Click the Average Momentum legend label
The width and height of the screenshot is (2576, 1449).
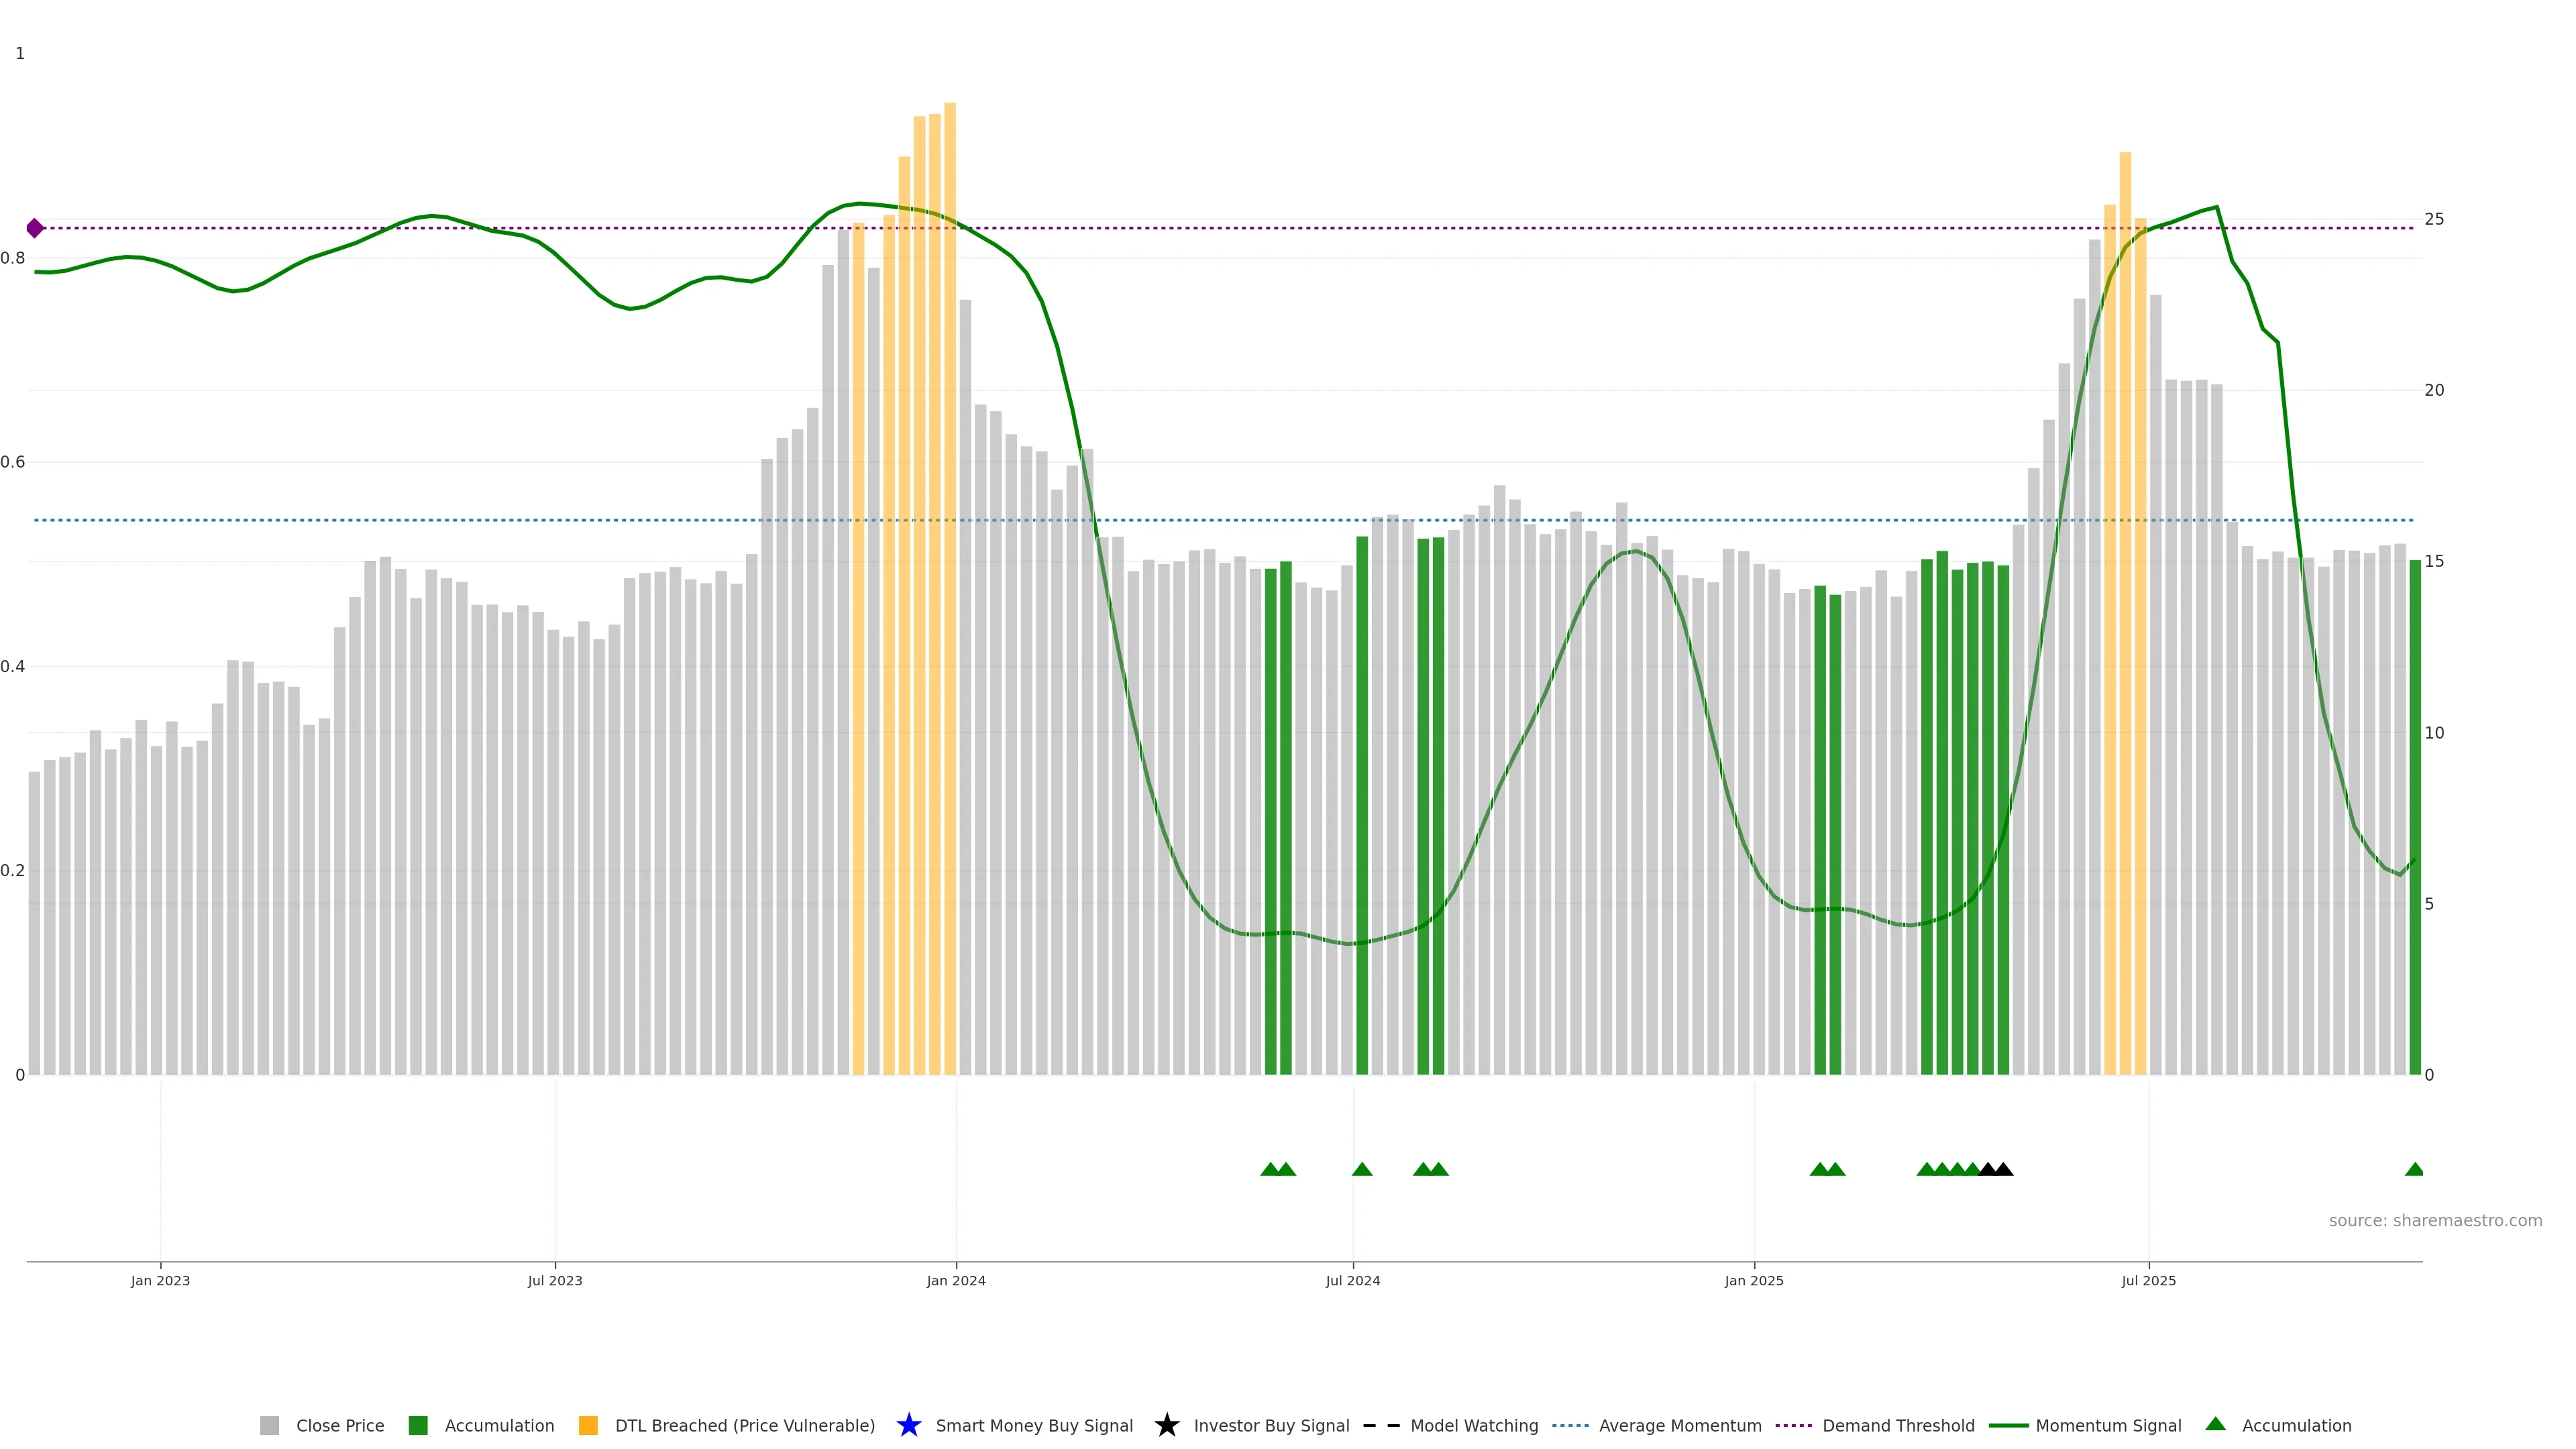[1680, 1426]
